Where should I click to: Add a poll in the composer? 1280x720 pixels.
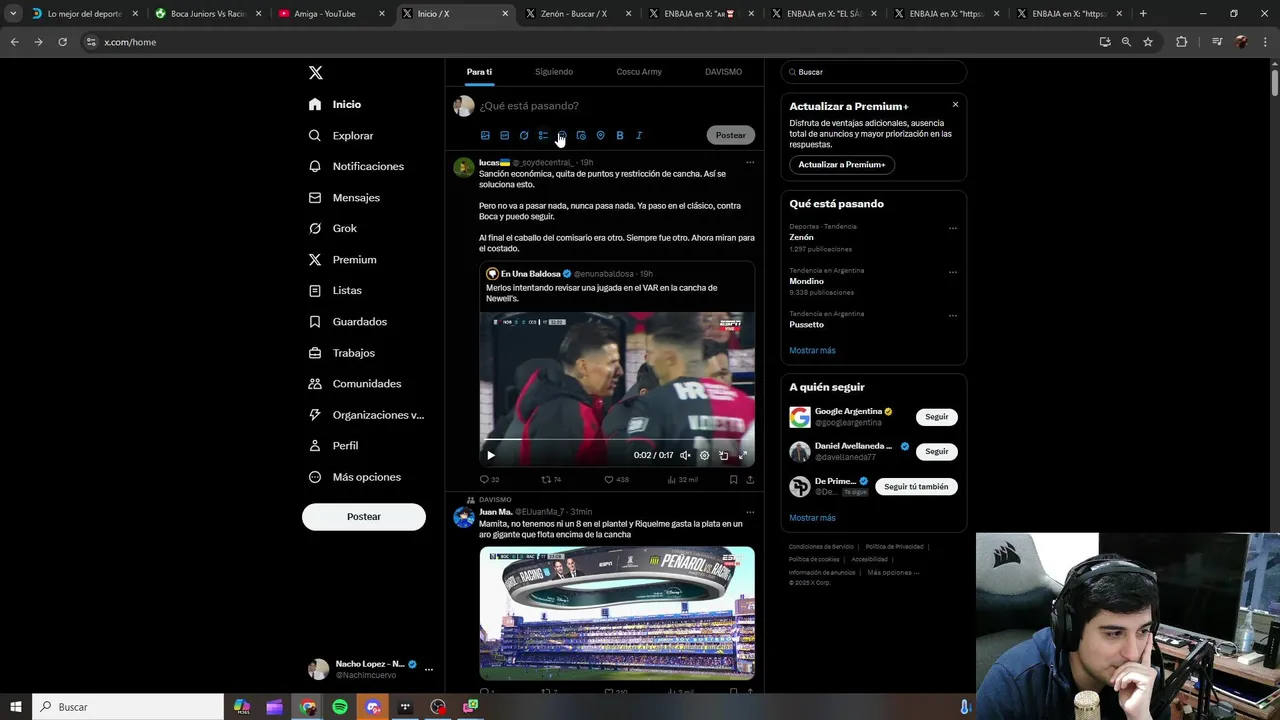point(543,135)
